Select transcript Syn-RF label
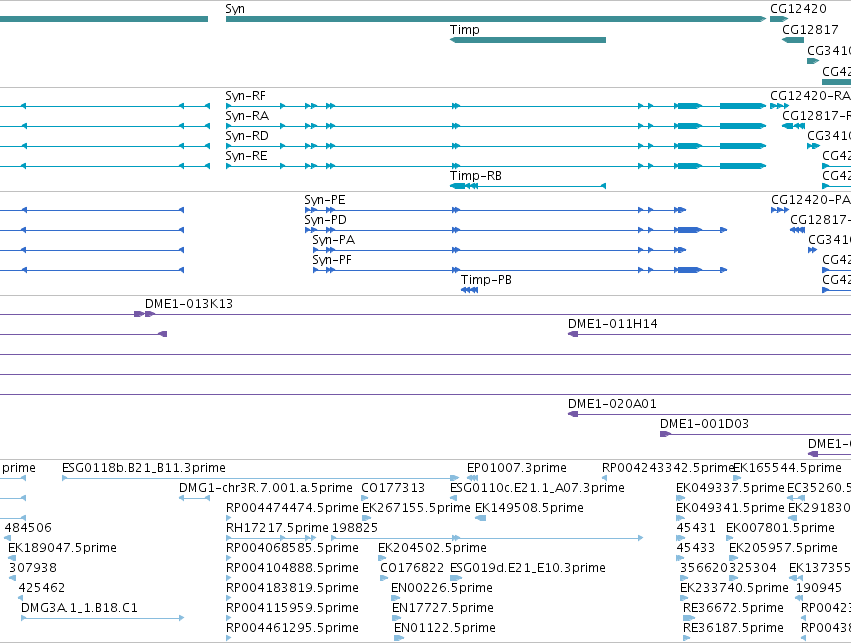Image resolution: width=851 pixels, height=643 pixels. (x=245, y=96)
